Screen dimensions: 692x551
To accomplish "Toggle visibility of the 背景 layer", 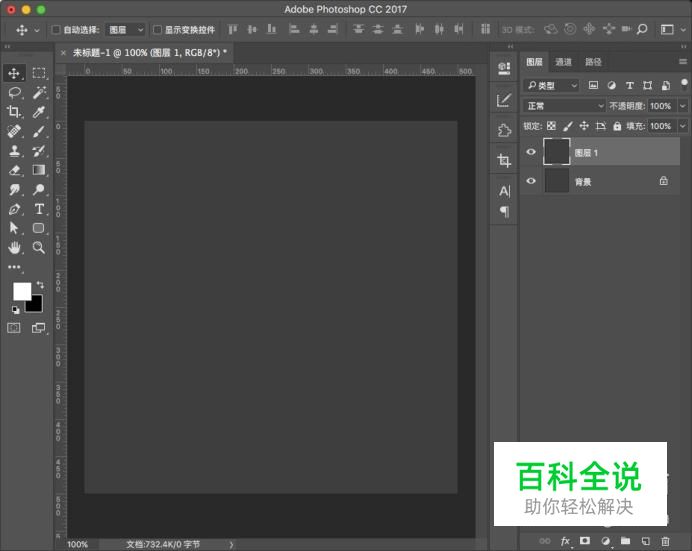I will pyautogui.click(x=531, y=181).
